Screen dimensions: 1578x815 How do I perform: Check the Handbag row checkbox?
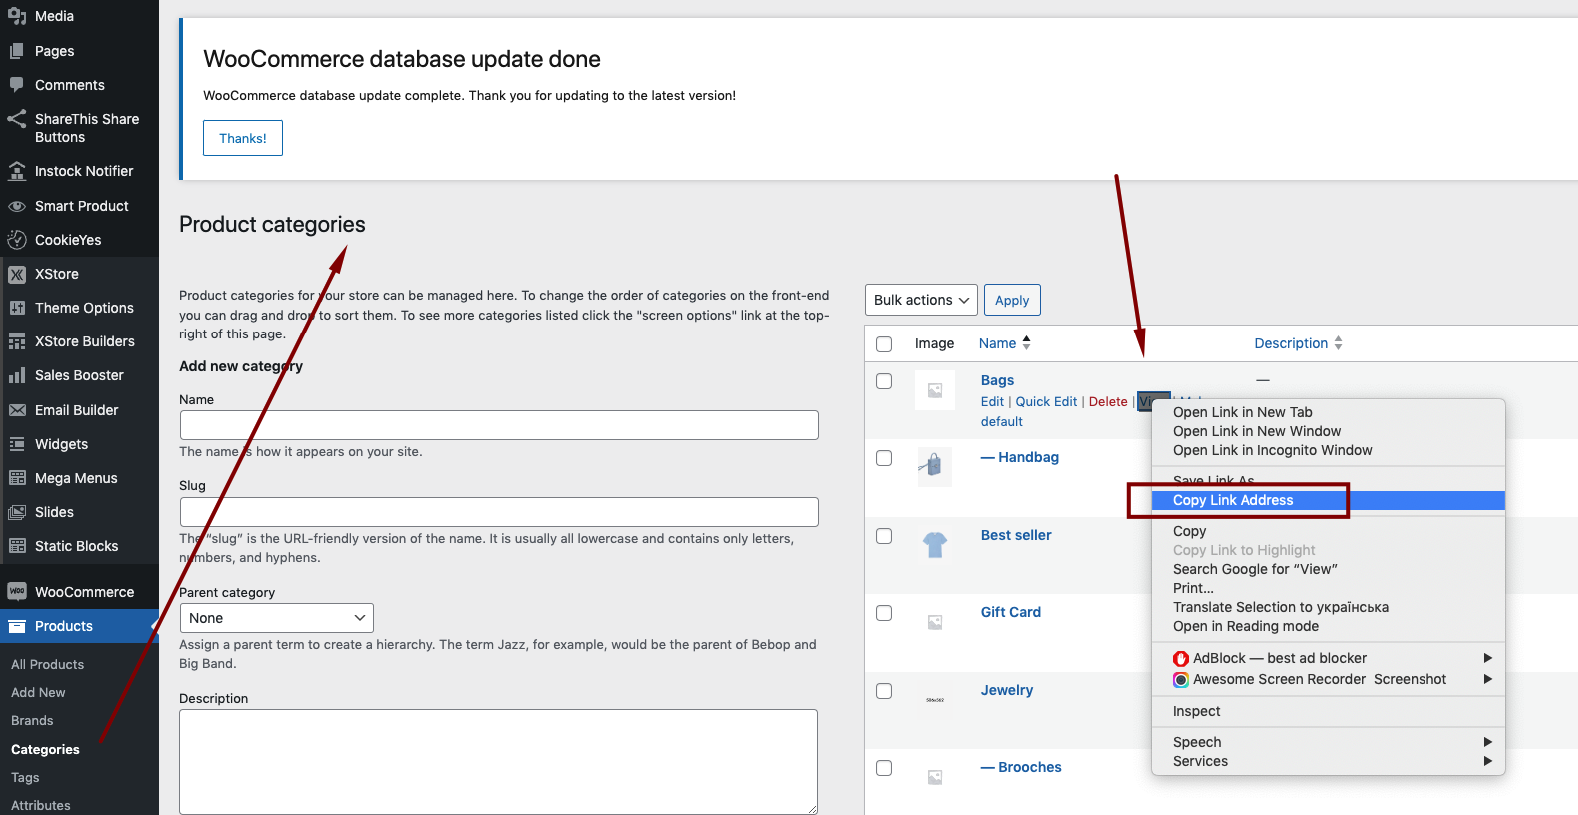pos(884,458)
